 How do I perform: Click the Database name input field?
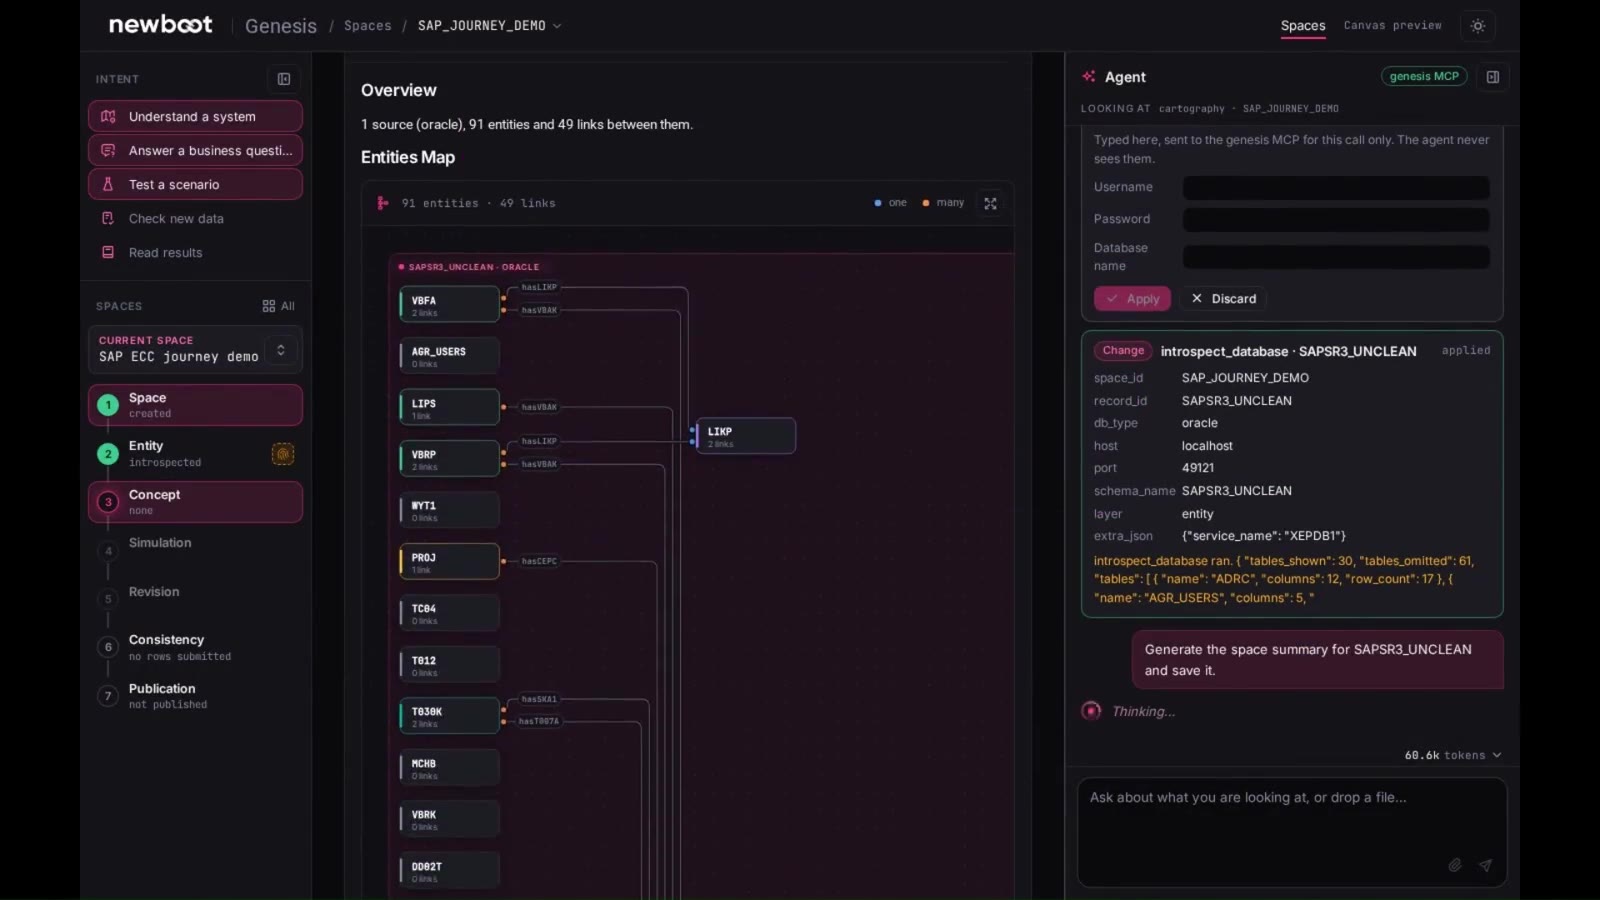1336,257
